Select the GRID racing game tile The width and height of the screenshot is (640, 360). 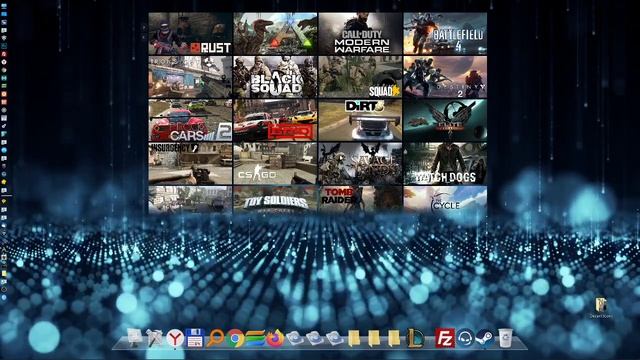click(x=275, y=120)
